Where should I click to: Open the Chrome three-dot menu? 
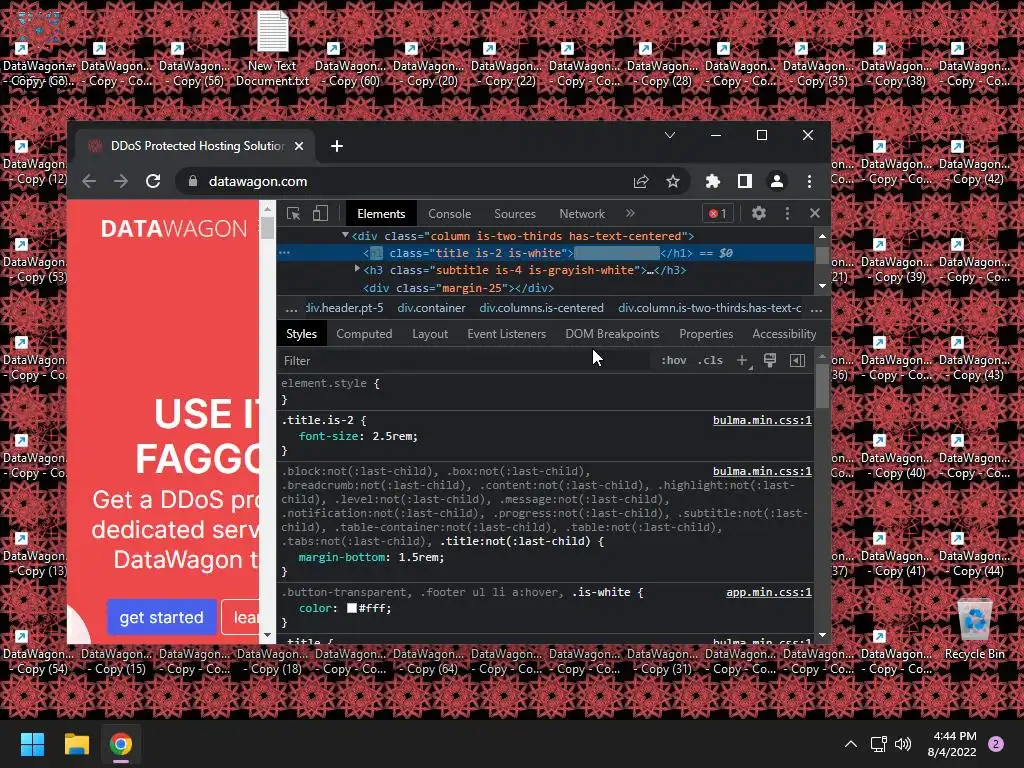tap(809, 181)
